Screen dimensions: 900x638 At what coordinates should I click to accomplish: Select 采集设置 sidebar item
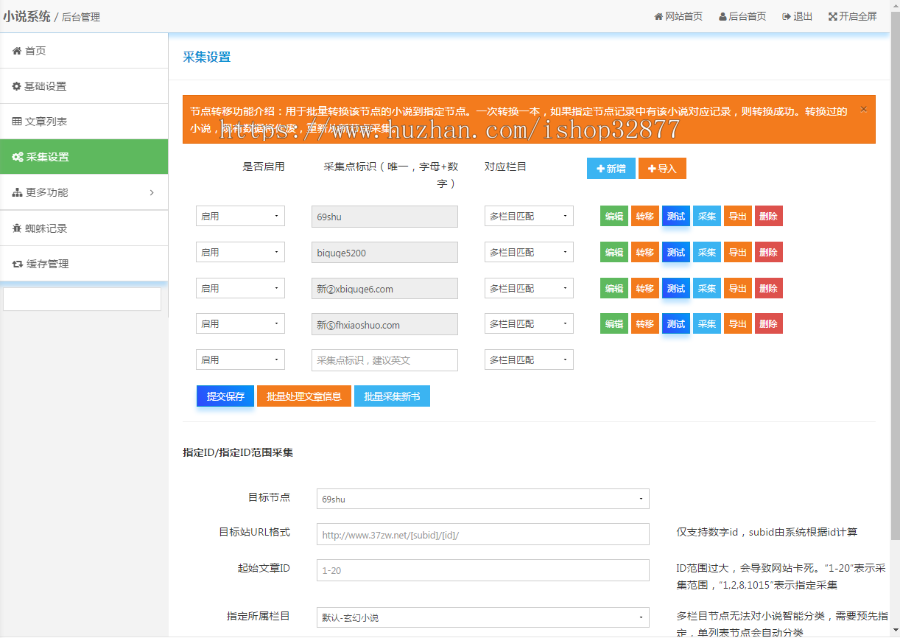coord(84,157)
